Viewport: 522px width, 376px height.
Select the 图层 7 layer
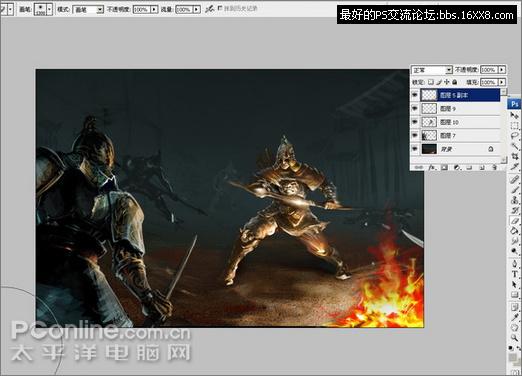coord(460,135)
